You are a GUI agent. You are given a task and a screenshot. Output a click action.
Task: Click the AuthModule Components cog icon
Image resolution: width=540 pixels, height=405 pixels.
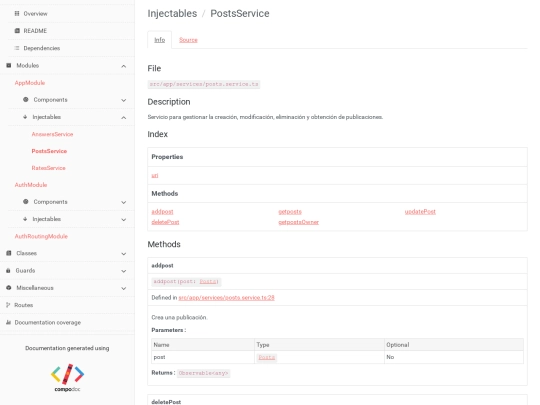(25, 201)
